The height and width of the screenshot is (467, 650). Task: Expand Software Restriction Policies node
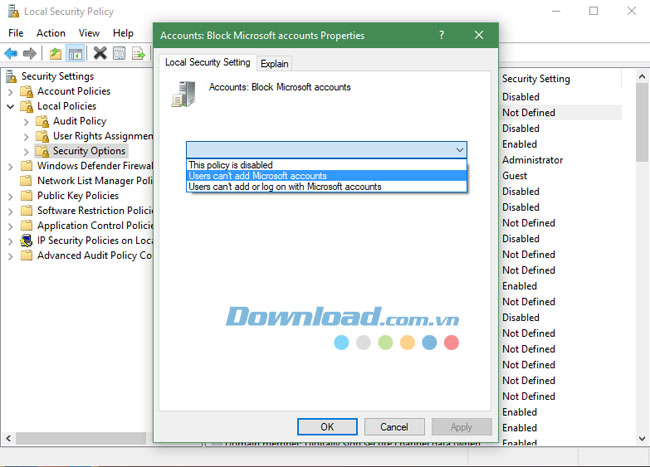point(11,211)
